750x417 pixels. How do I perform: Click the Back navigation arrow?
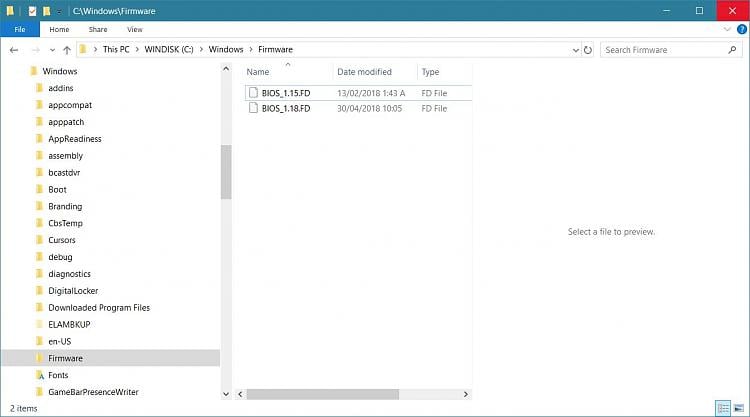point(14,50)
